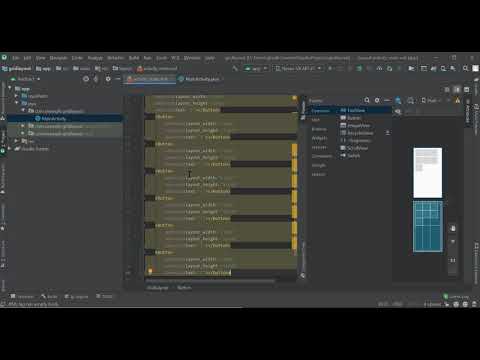480x360 pixels.
Task: Collapse the app module tree node
Action: (x=10, y=88)
